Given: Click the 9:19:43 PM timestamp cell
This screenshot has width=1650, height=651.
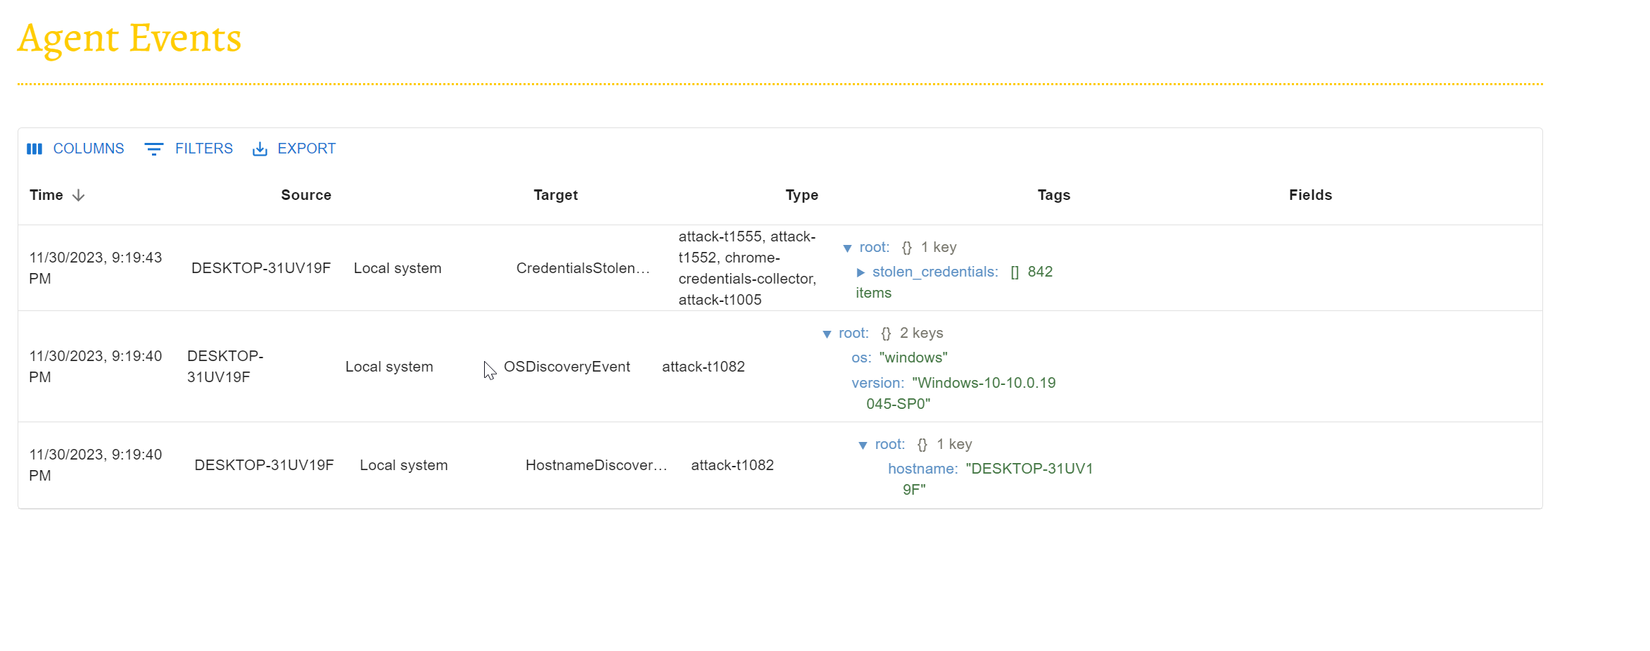Looking at the screenshot, I should [95, 268].
